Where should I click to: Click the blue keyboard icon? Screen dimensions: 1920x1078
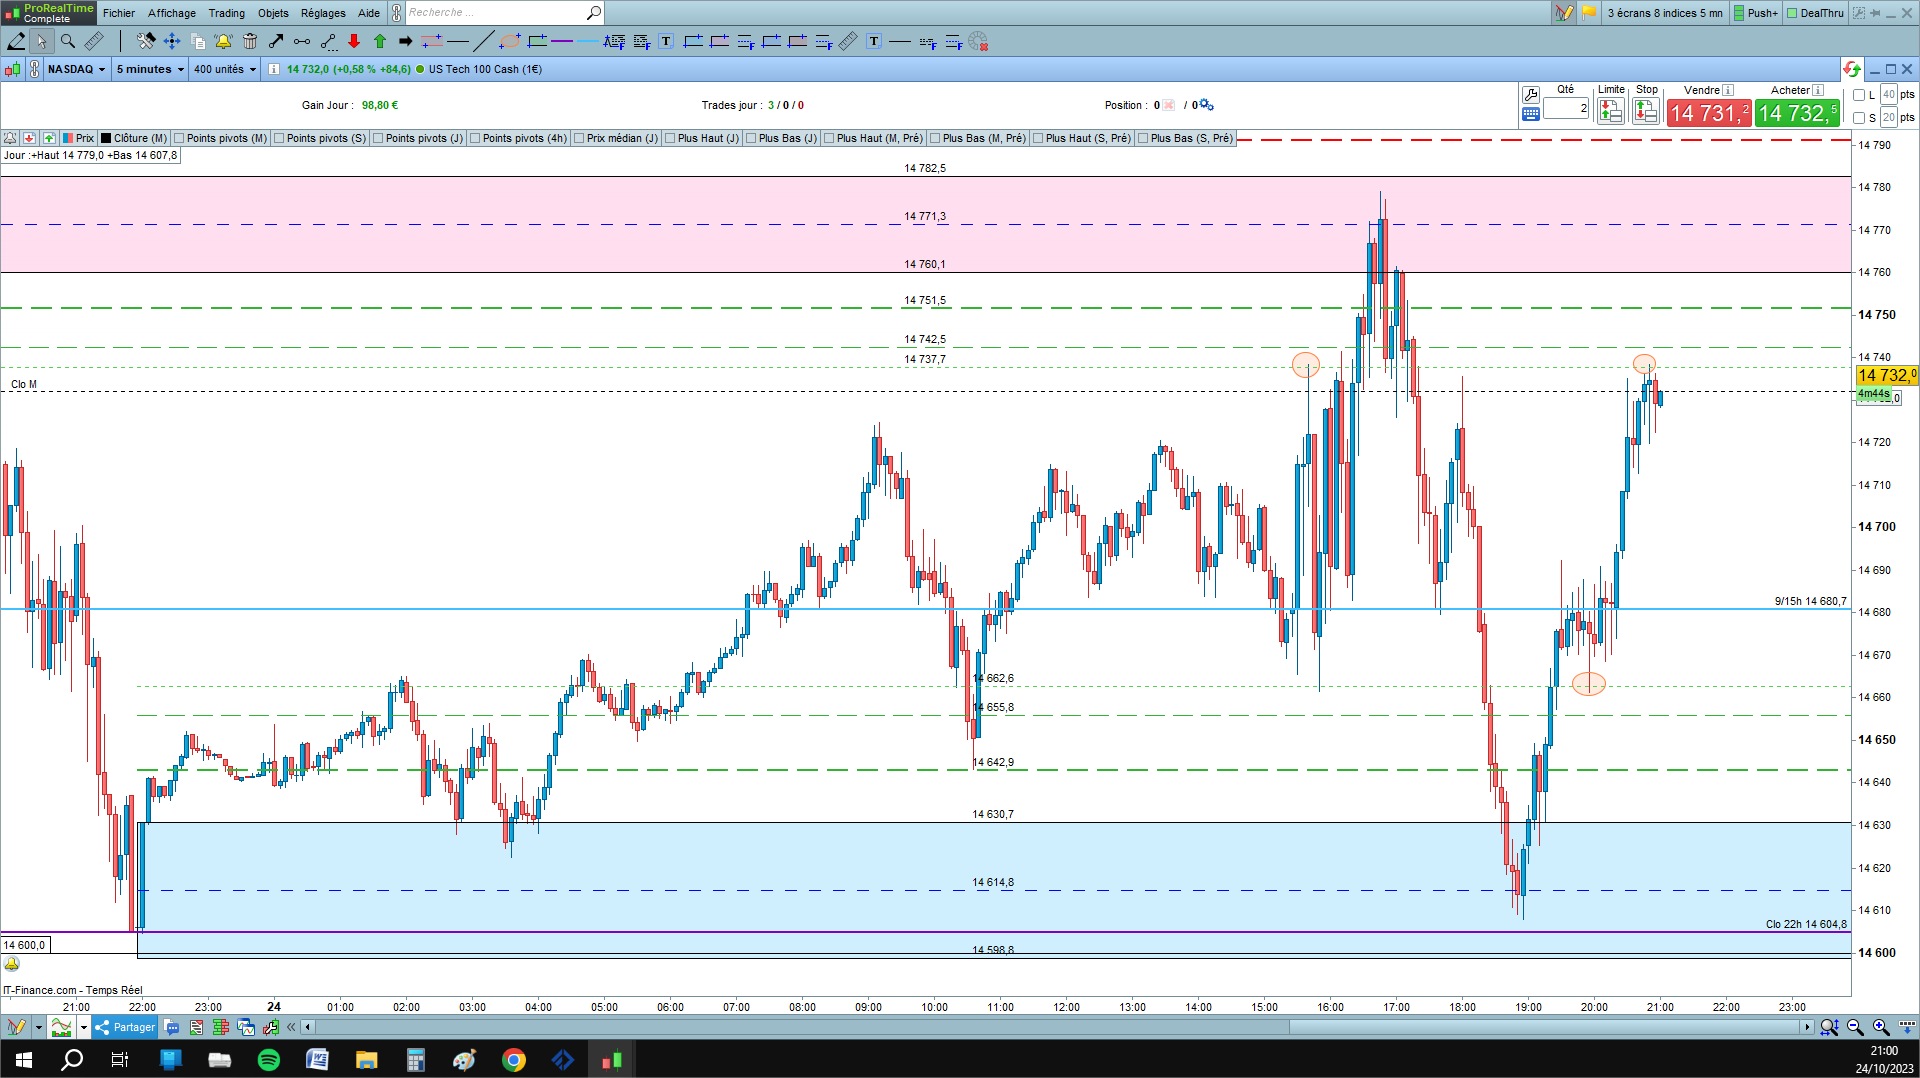point(1530,114)
